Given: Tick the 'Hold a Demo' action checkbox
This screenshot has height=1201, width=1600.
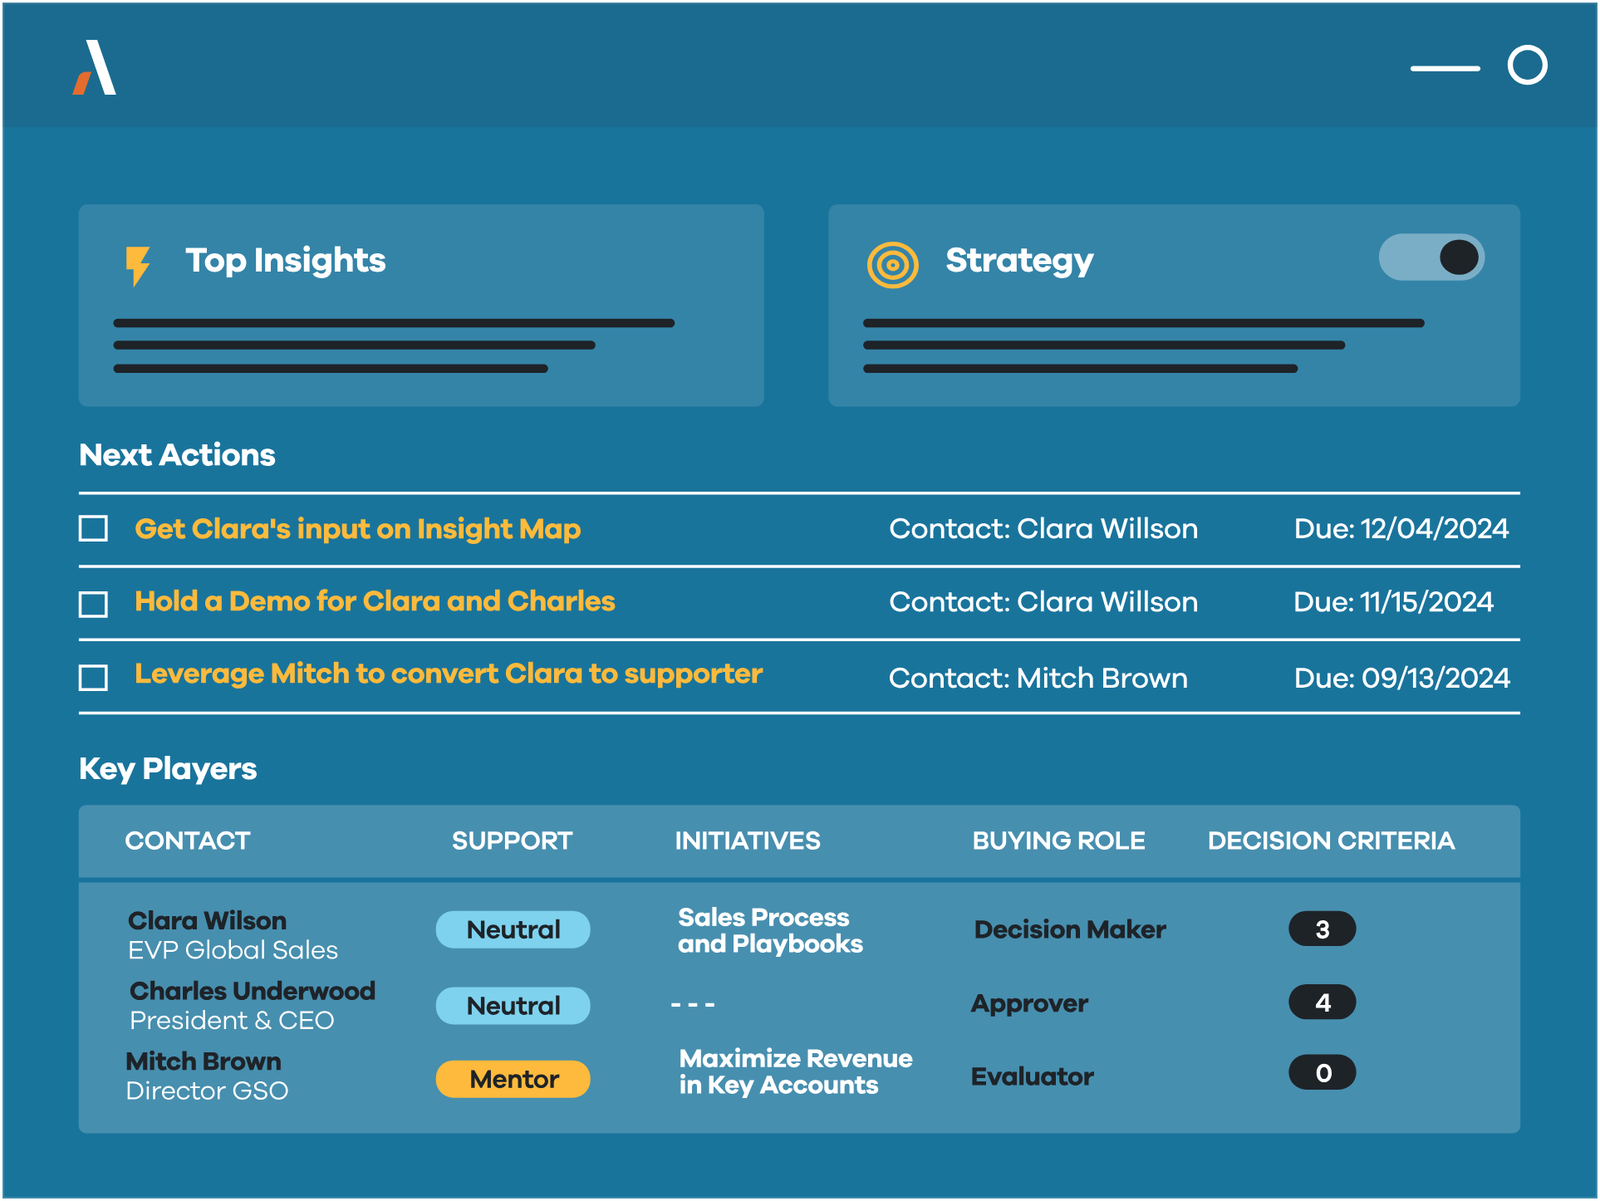Looking at the screenshot, I should [x=93, y=604].
